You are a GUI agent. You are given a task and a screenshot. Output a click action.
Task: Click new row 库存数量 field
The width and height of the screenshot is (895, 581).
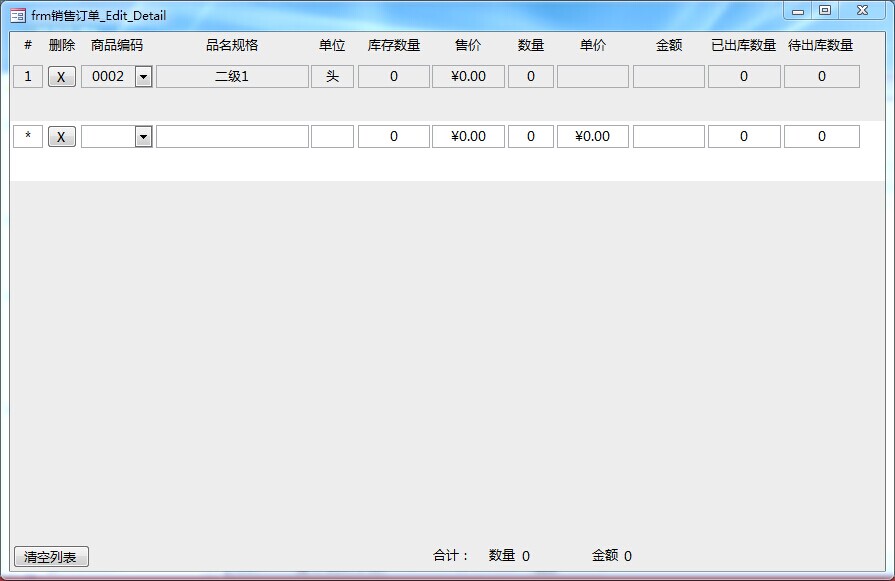tap(394, 136)
